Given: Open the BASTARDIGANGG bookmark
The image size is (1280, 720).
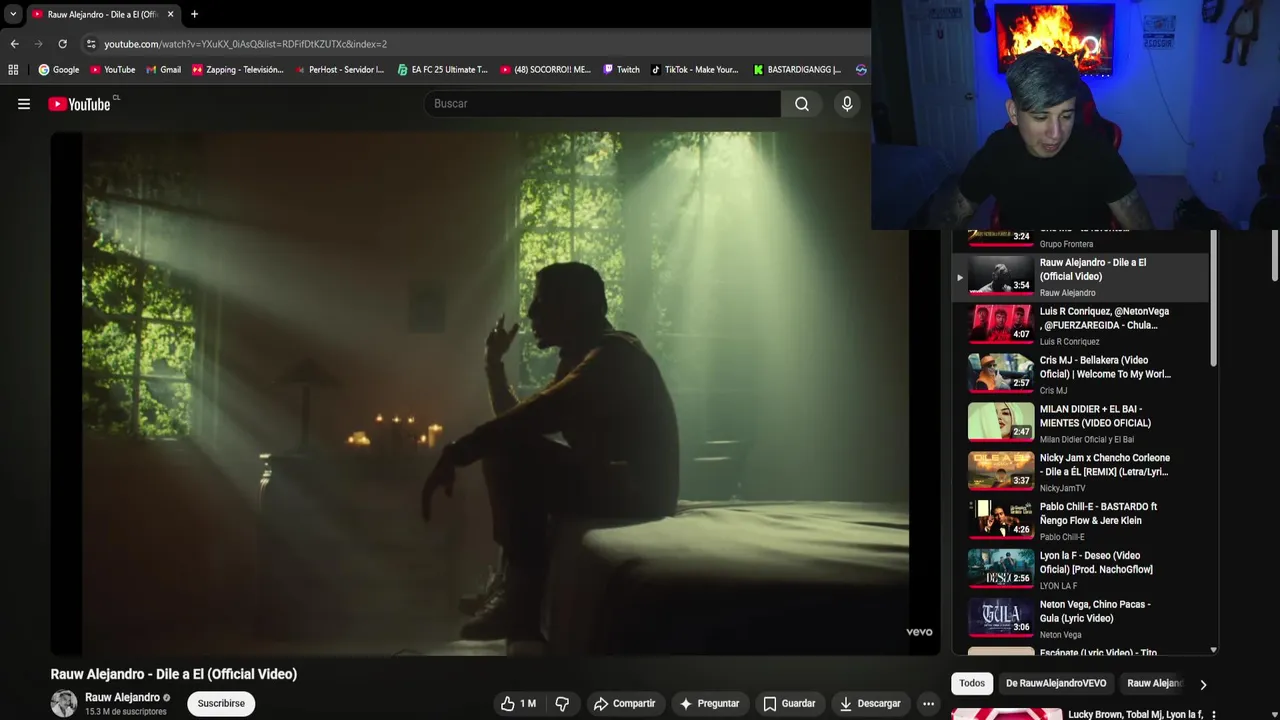Looking at the screenshot, I should coord(797,70).
